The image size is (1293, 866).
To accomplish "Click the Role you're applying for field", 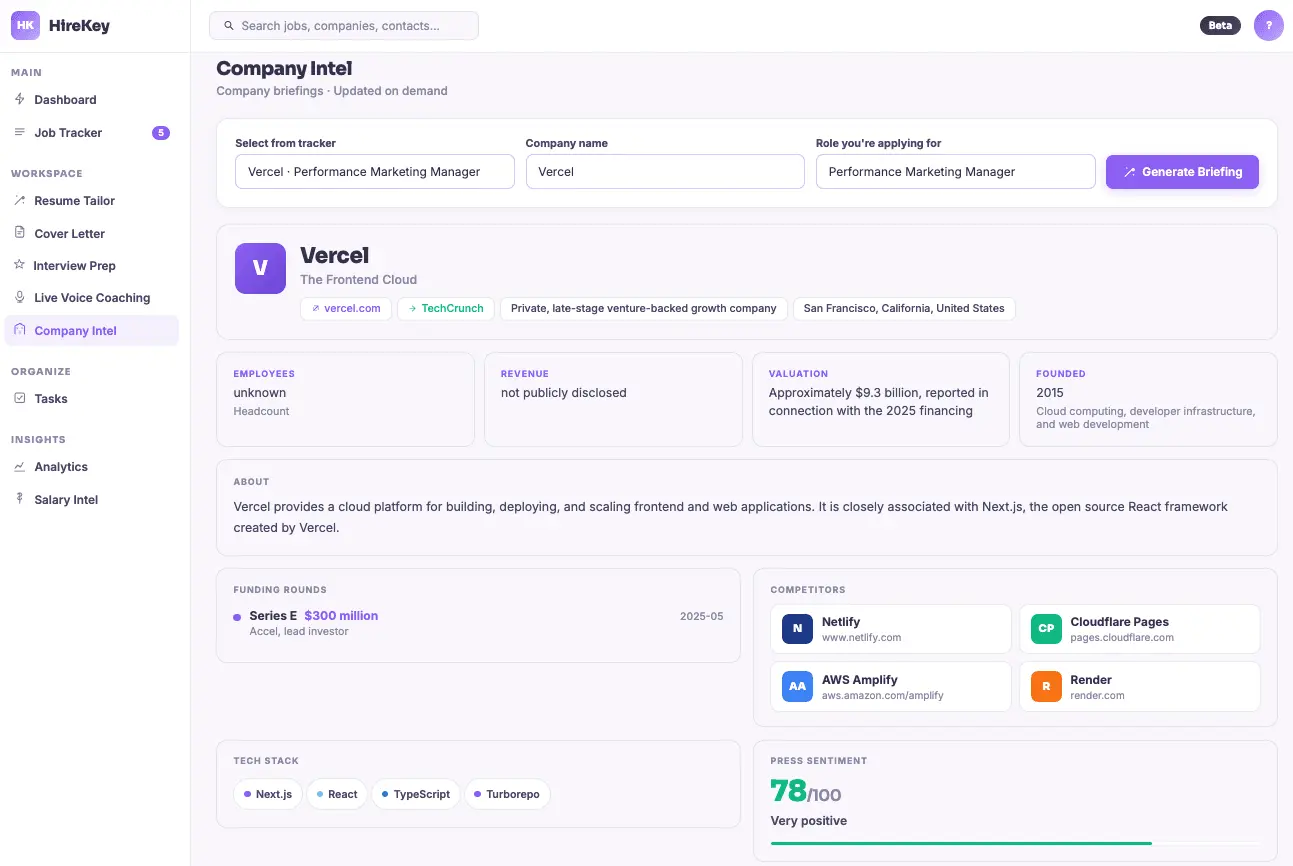I will click(x=956, y=171).
